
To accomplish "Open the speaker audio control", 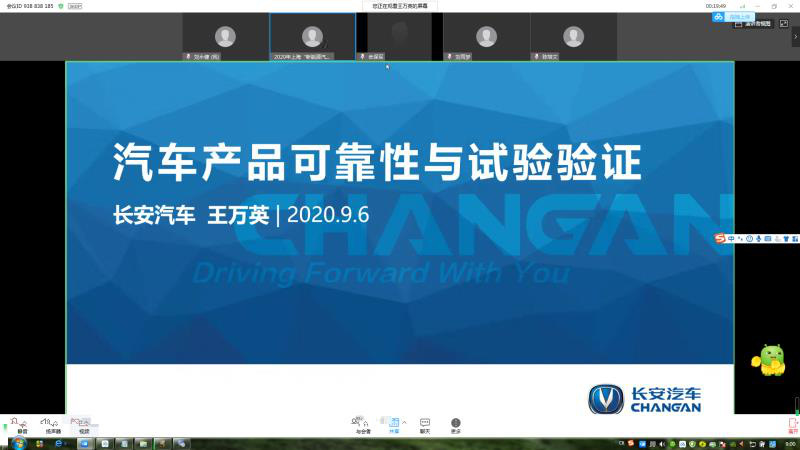I will click(52, 425).
